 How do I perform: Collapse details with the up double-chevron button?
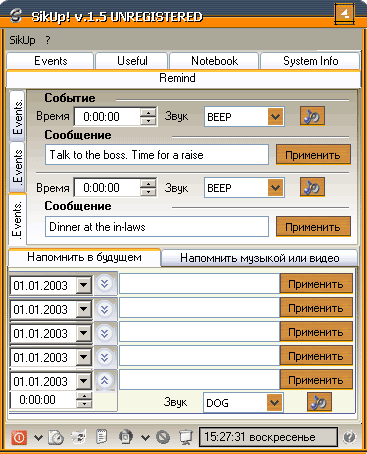tap(105, 380)
